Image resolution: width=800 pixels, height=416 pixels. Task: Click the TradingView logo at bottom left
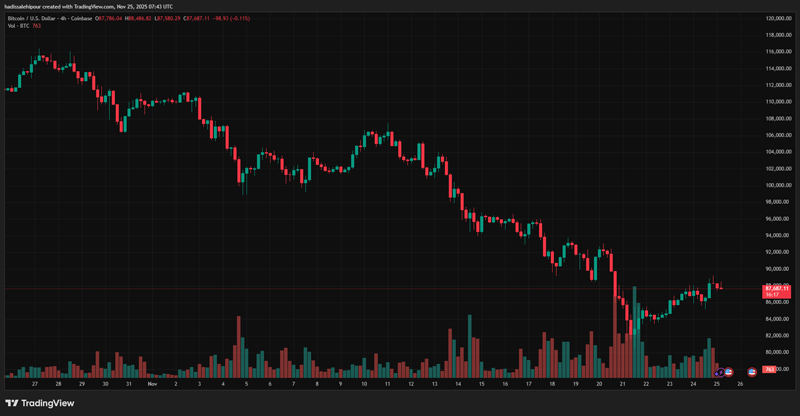40,403
